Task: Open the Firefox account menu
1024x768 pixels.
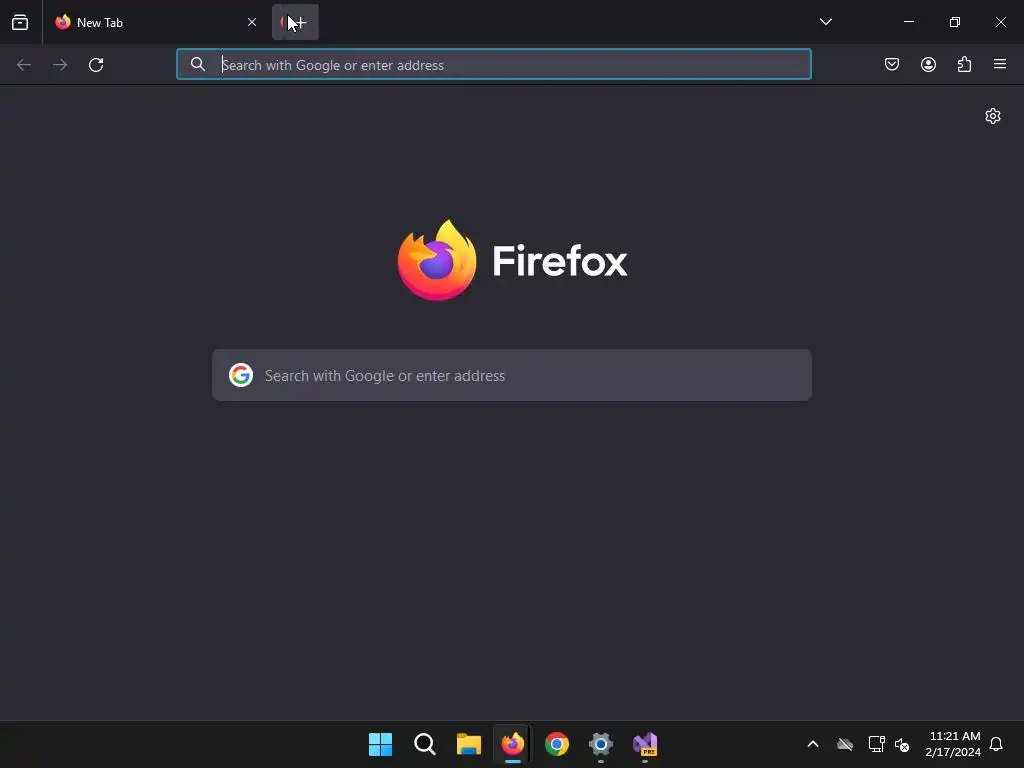Action: click(928, 64)
